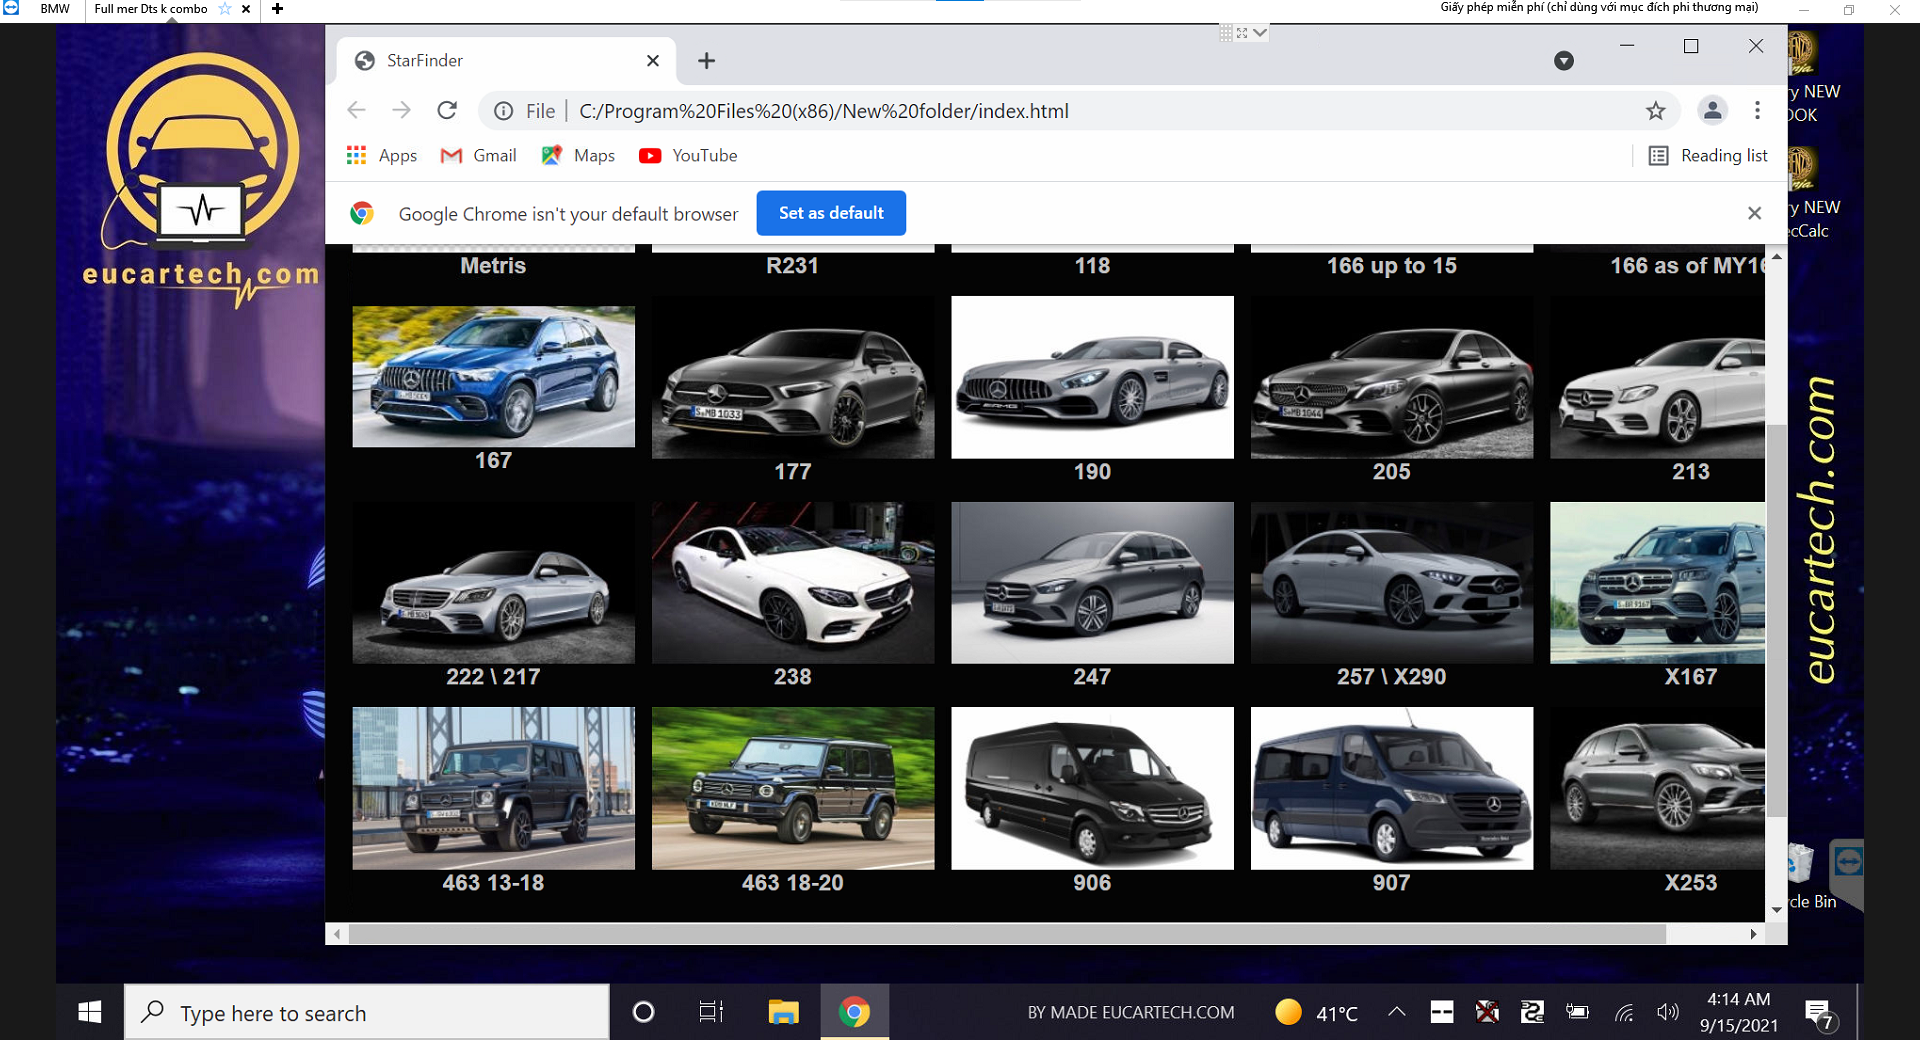Click the taskbar search box
Screen dimensions: 1920x1040
(x=367, y=1012)
